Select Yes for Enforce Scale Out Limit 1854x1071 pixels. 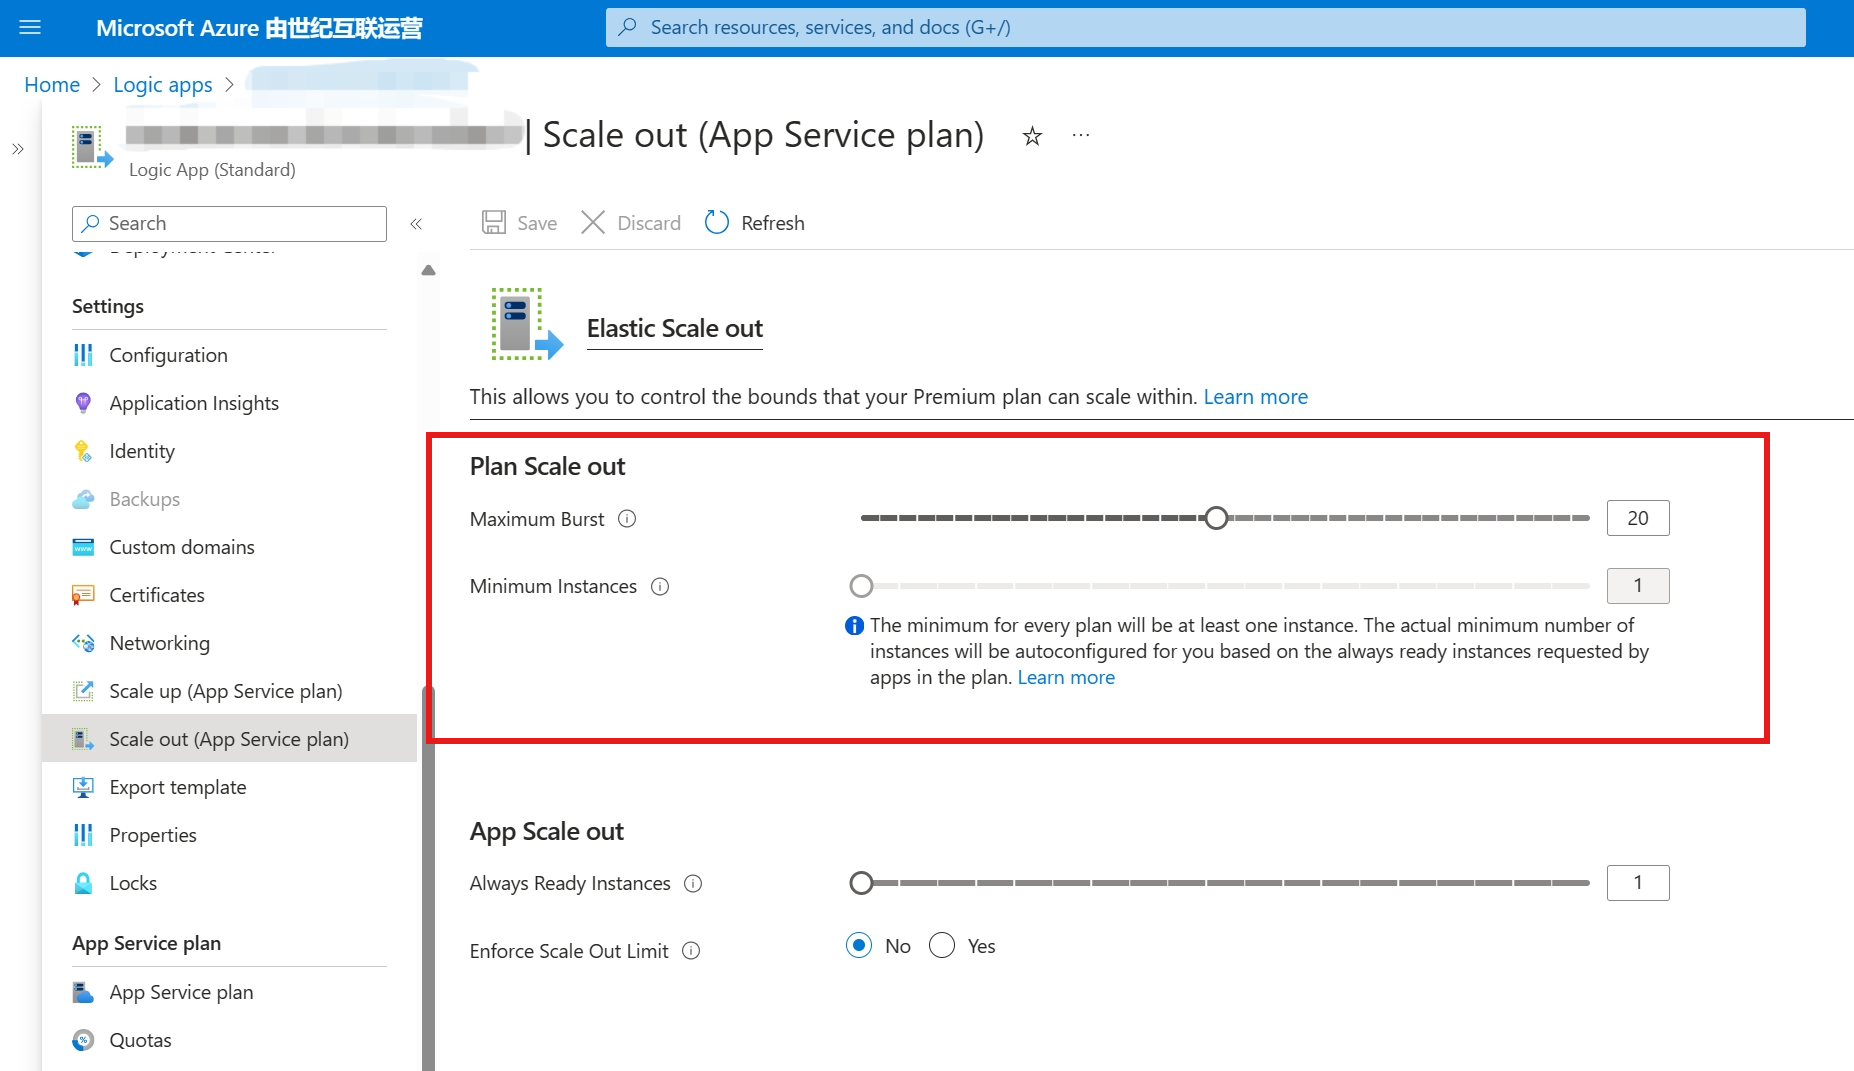click(x=942, y=946)
